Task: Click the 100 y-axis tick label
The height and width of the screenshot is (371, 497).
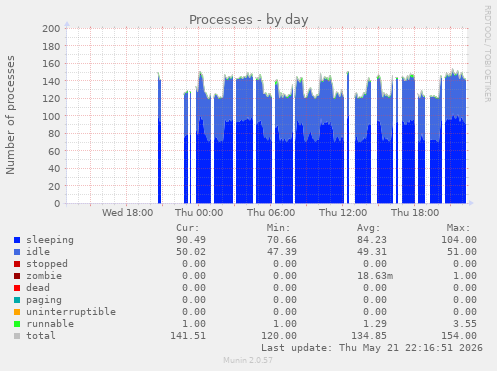Action: point(51,116)
